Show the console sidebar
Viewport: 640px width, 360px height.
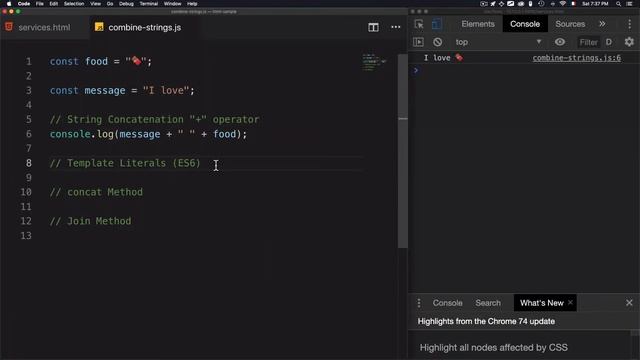(418, 42)
